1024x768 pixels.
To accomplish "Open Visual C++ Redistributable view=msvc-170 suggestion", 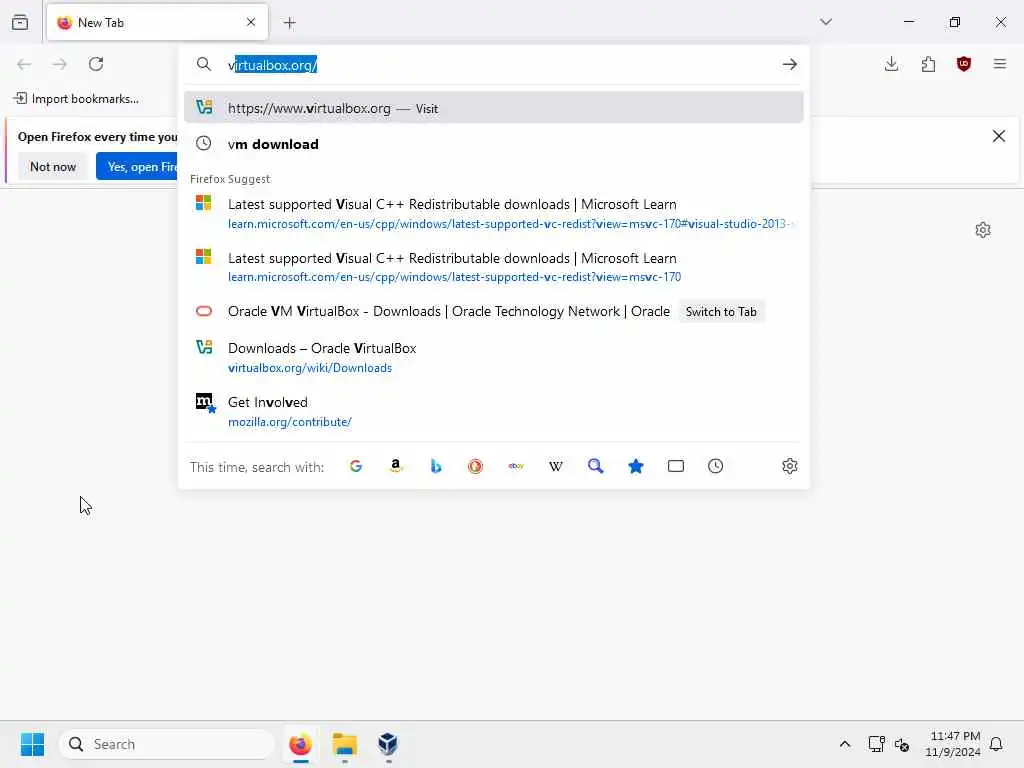I will coord(493,266).
